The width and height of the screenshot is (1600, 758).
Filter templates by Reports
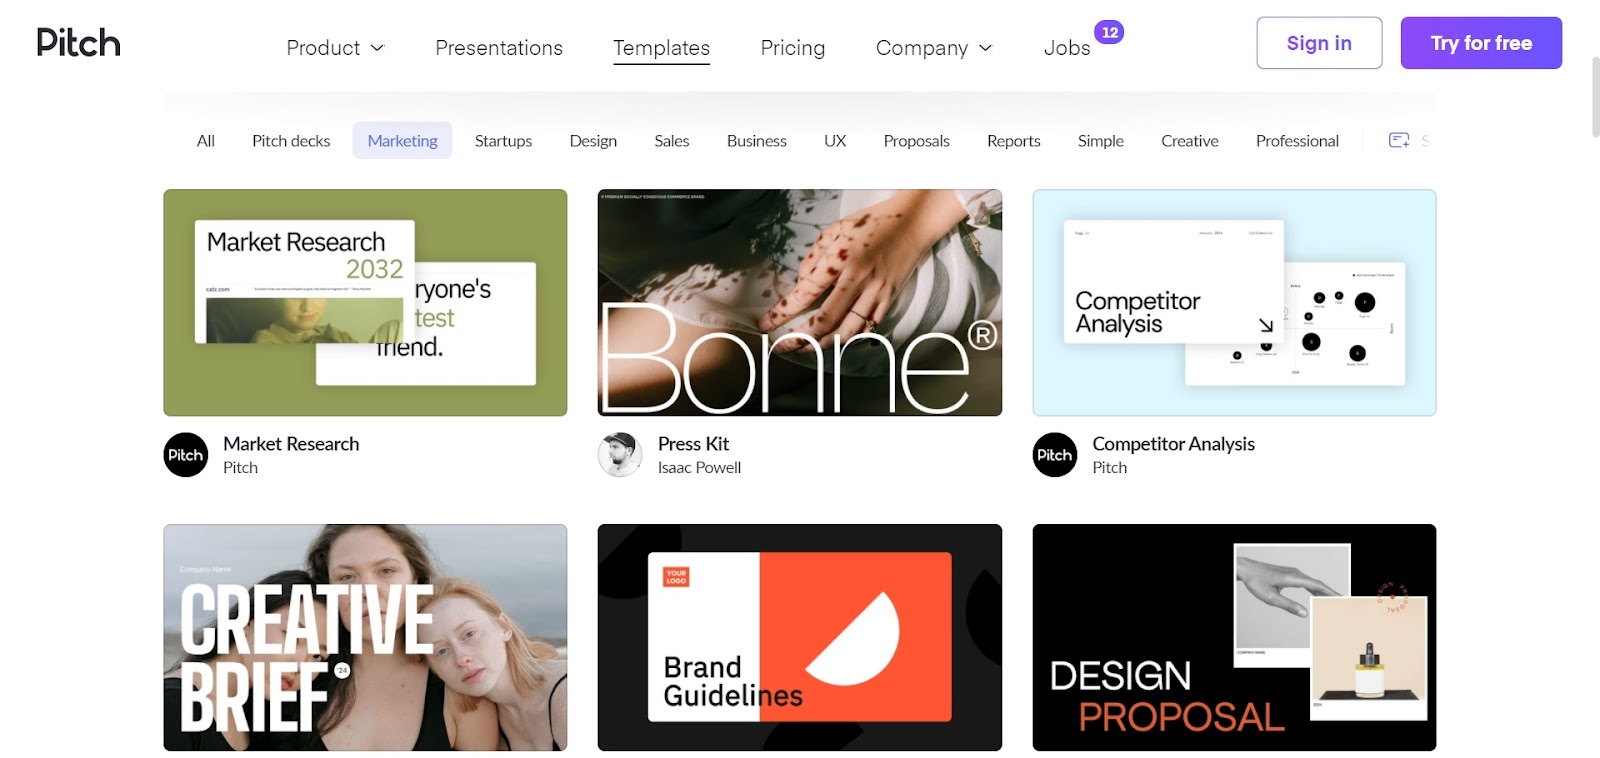1014,141
